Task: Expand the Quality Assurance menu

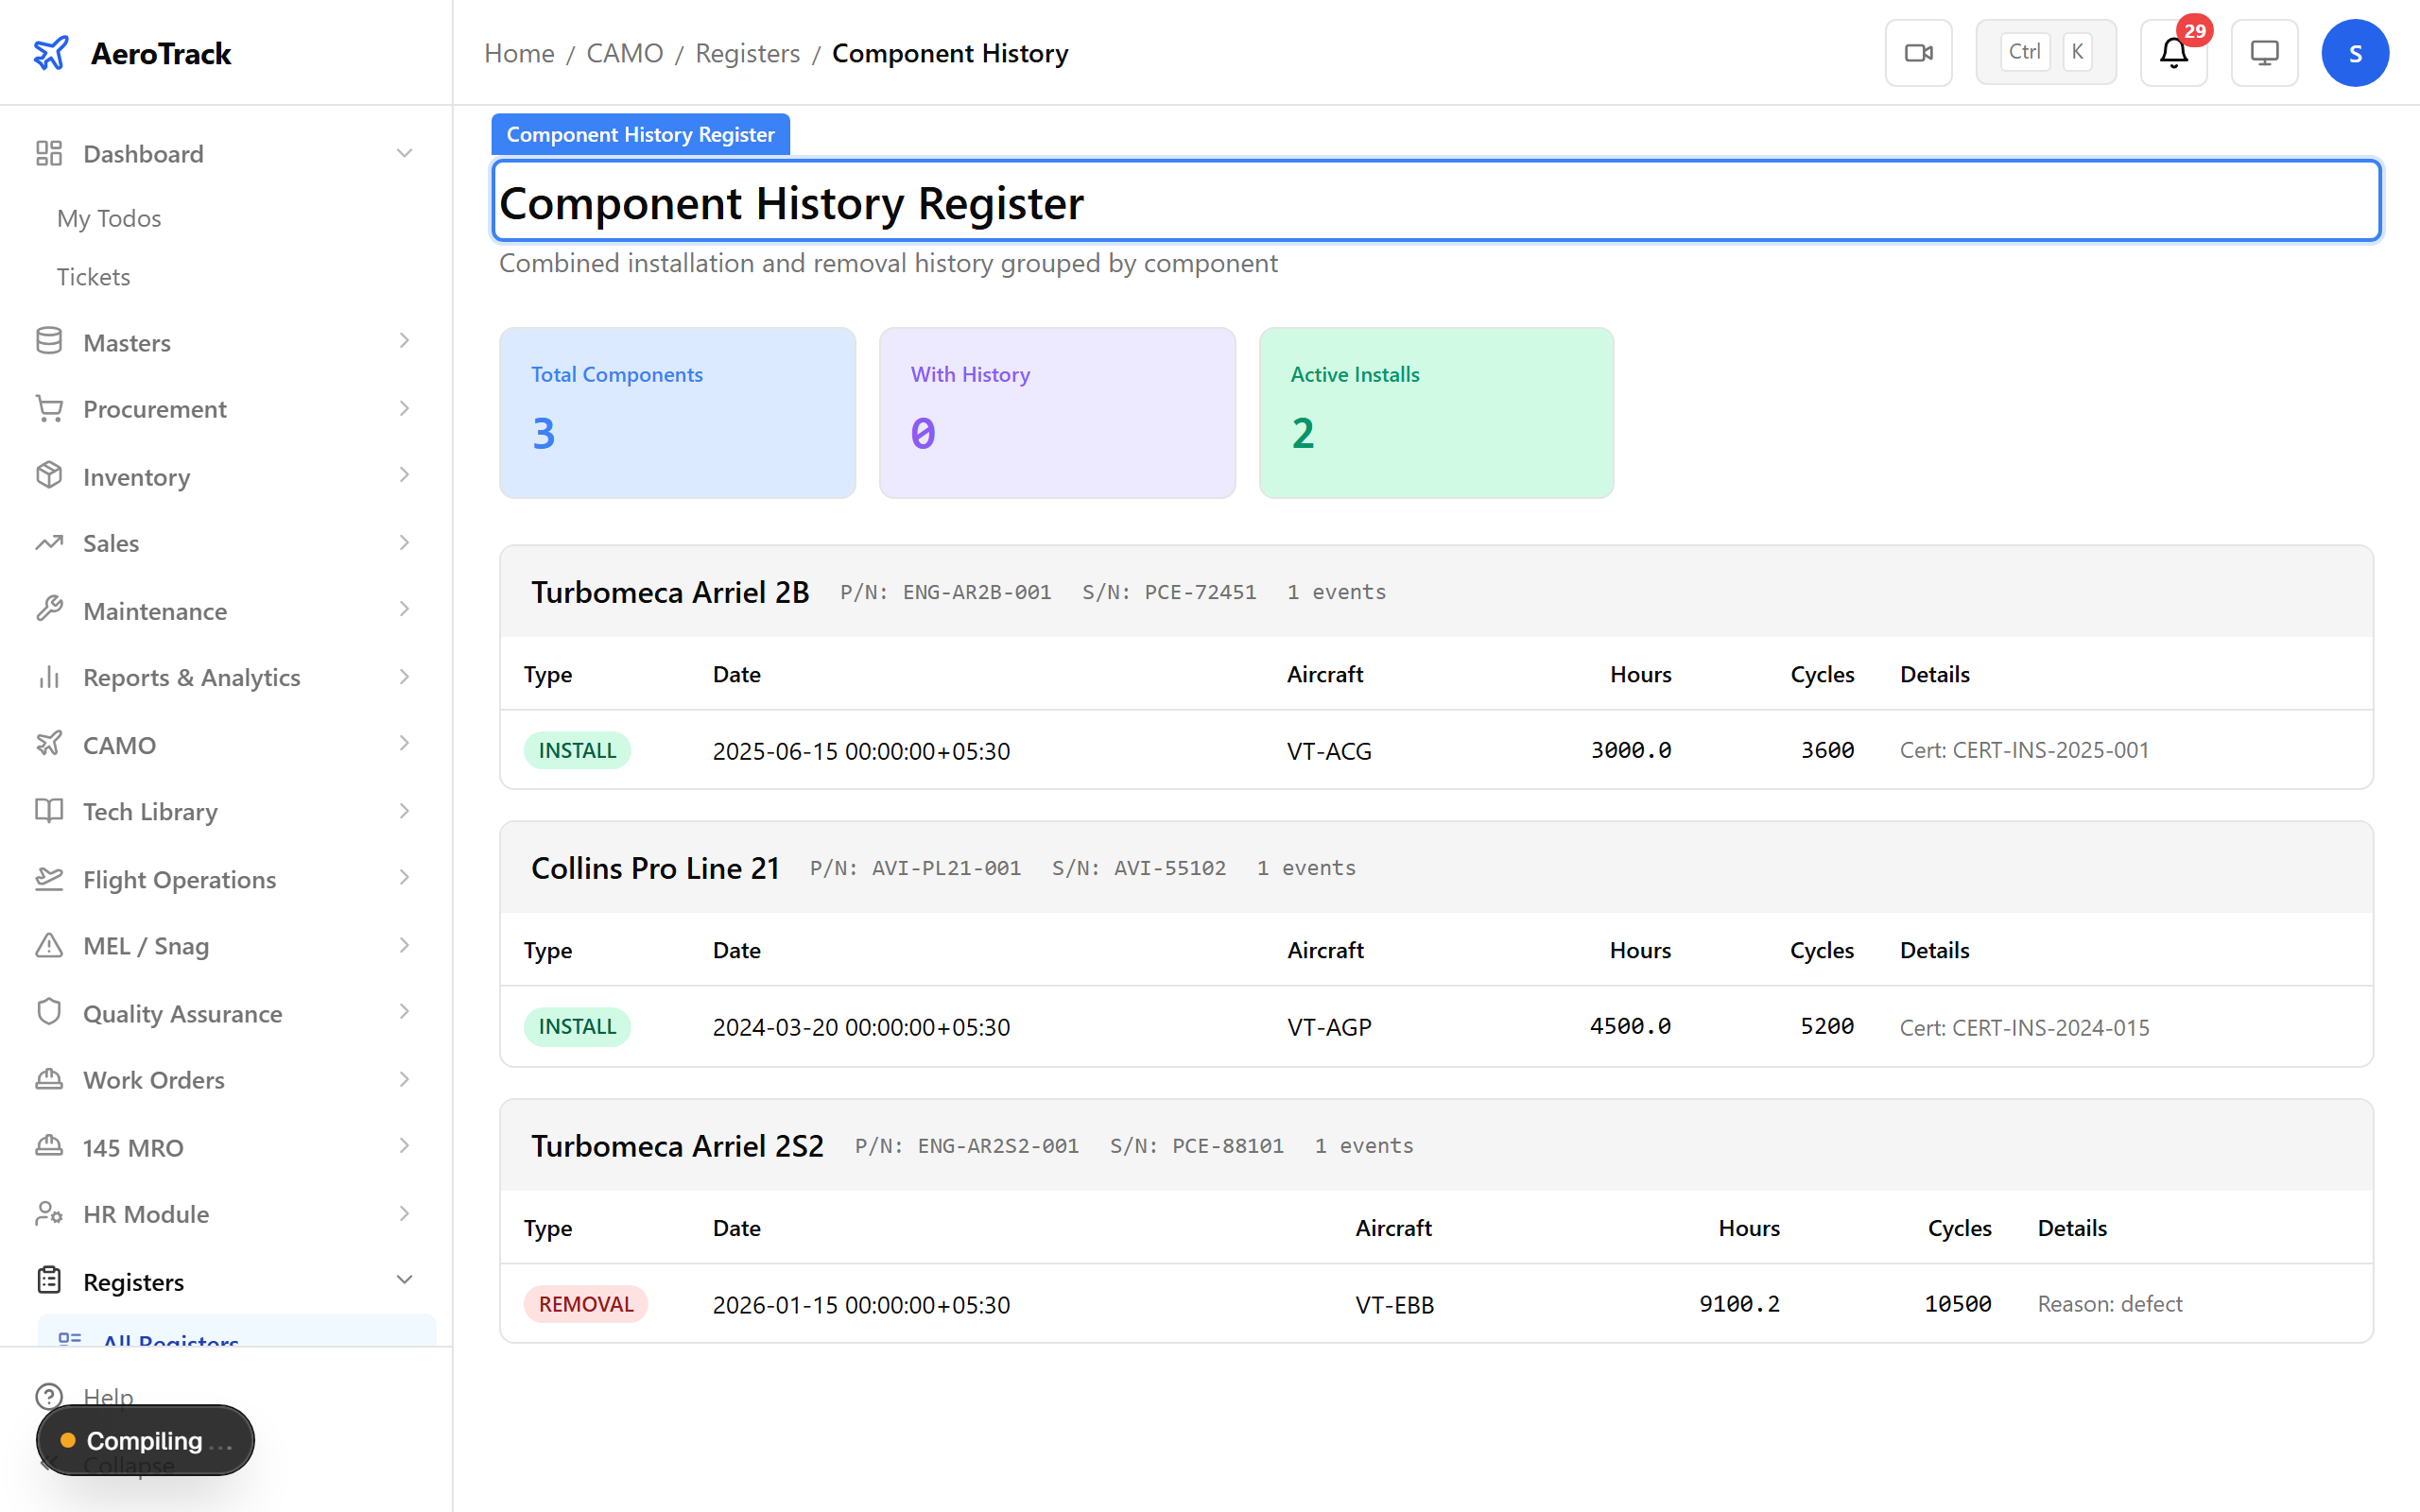Action: [x=404, y=1012]
